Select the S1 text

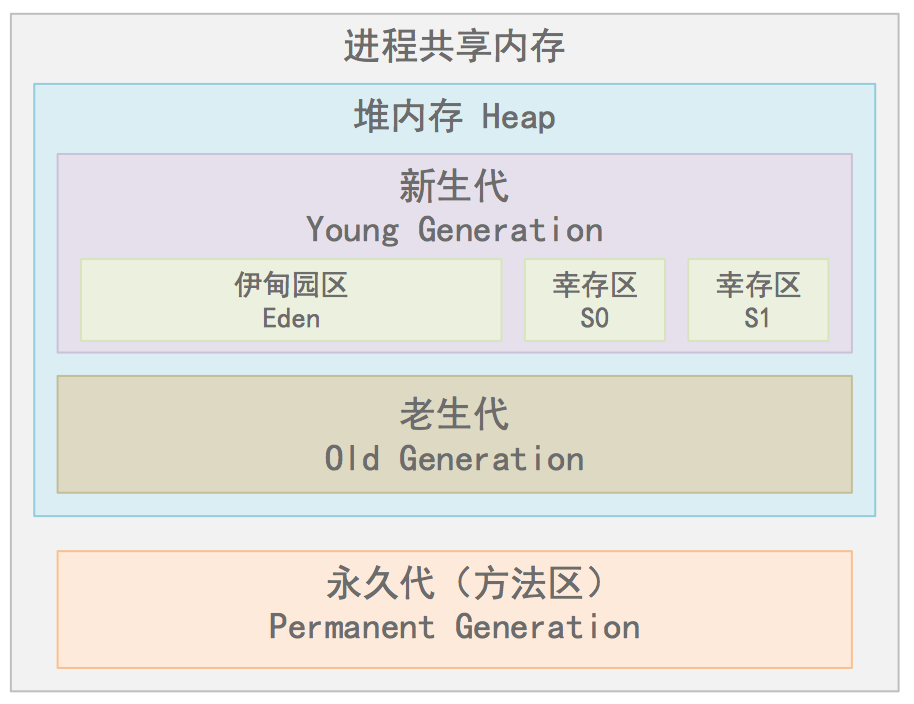[x=758, y=319]
